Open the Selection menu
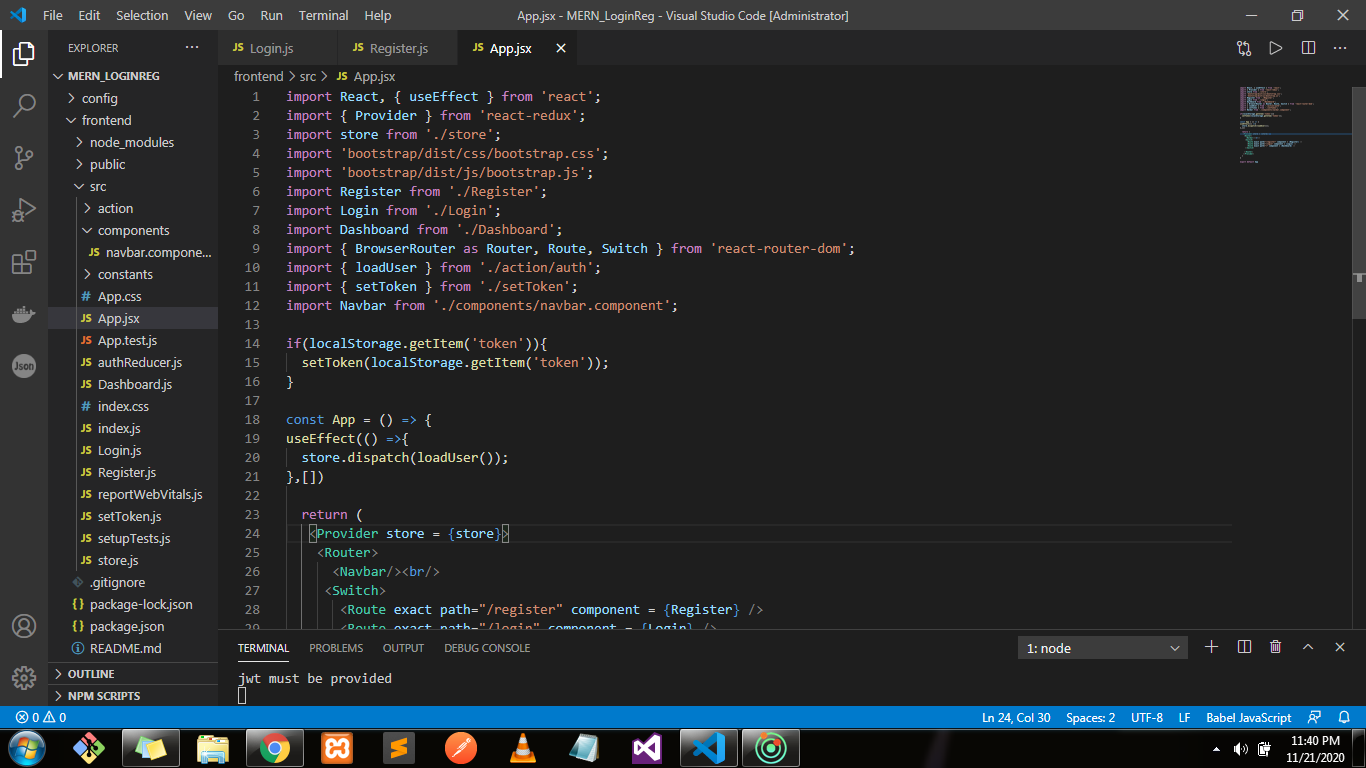This screenshot has width=1366, height=768. 142,15
